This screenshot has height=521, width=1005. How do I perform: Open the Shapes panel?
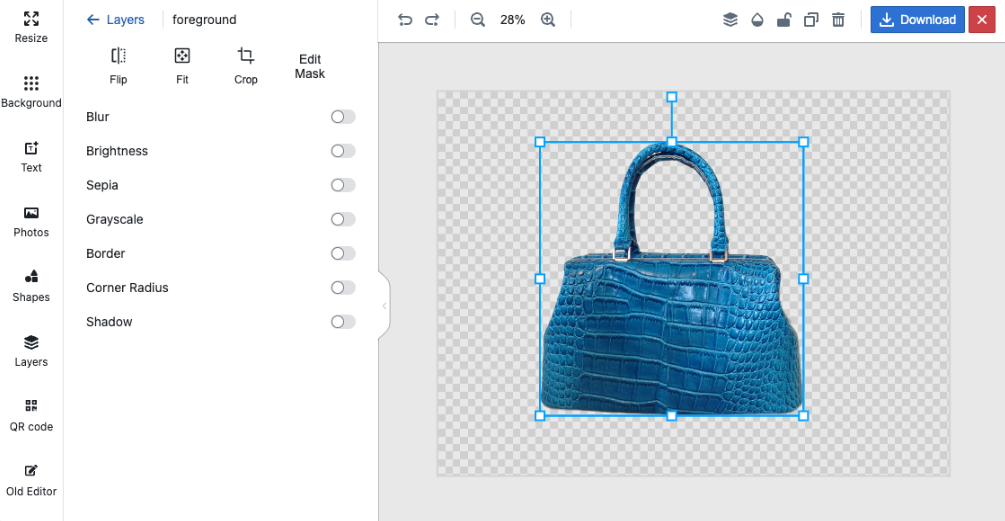click(x=31, y=286)
